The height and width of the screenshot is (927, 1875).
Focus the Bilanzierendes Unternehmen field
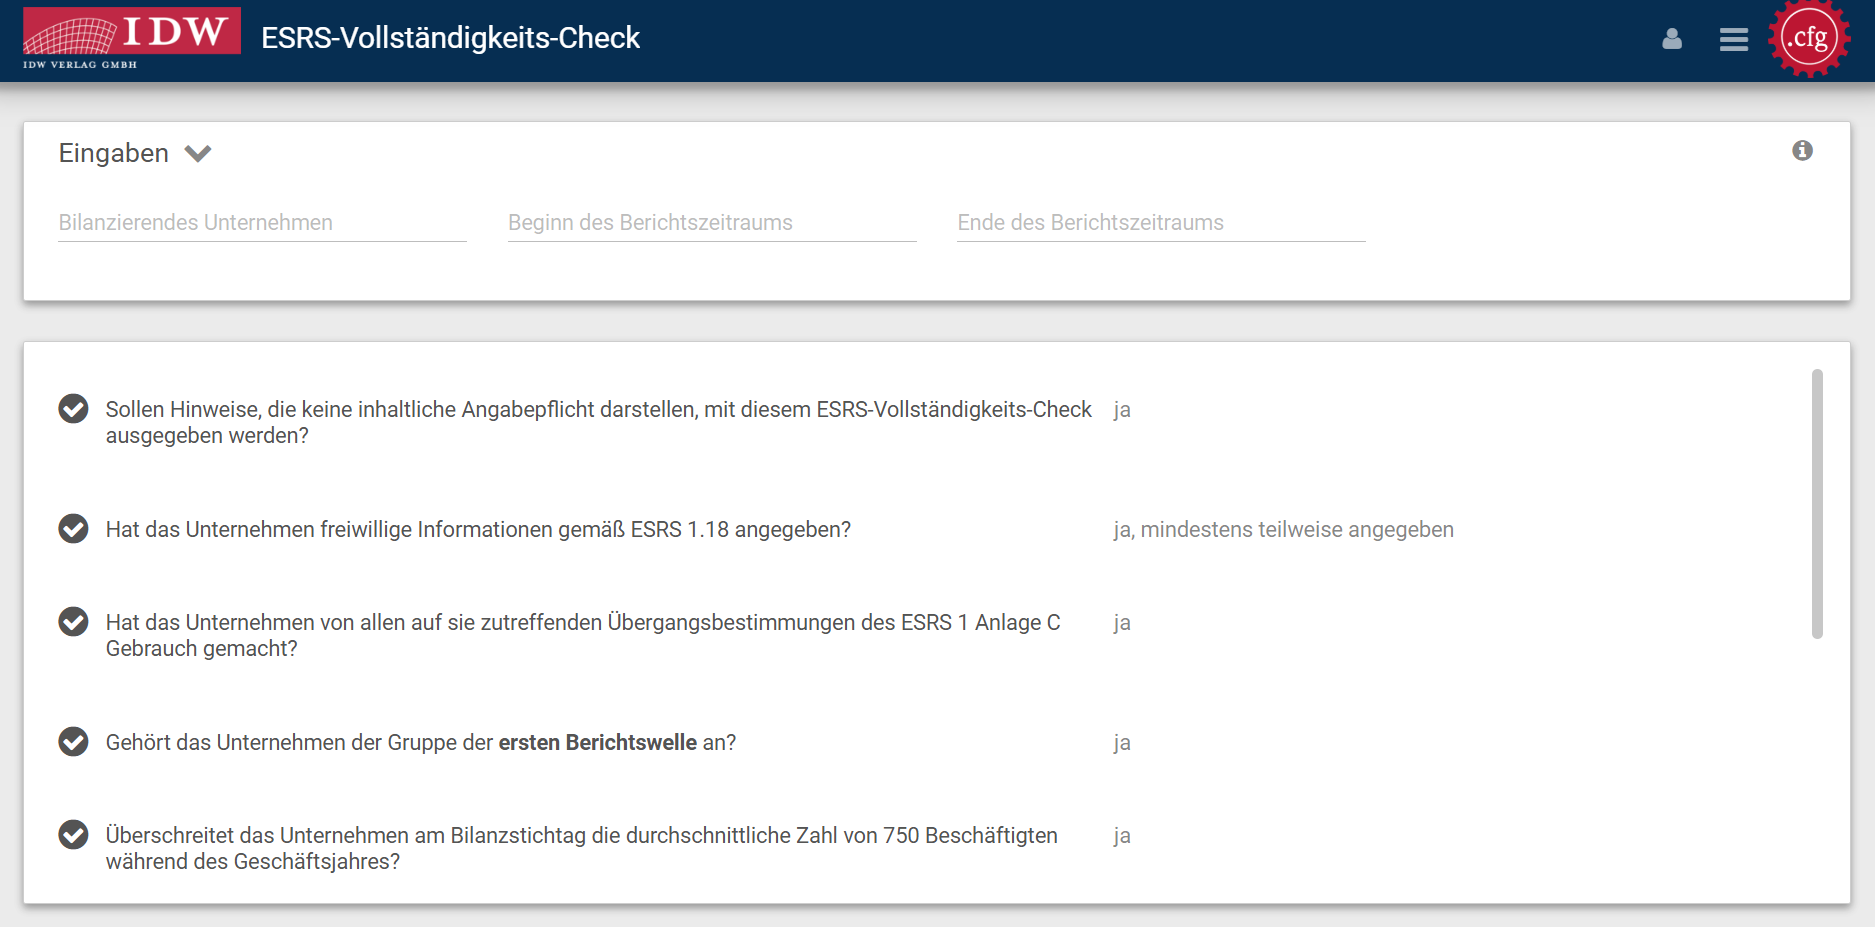pos(262,223)
